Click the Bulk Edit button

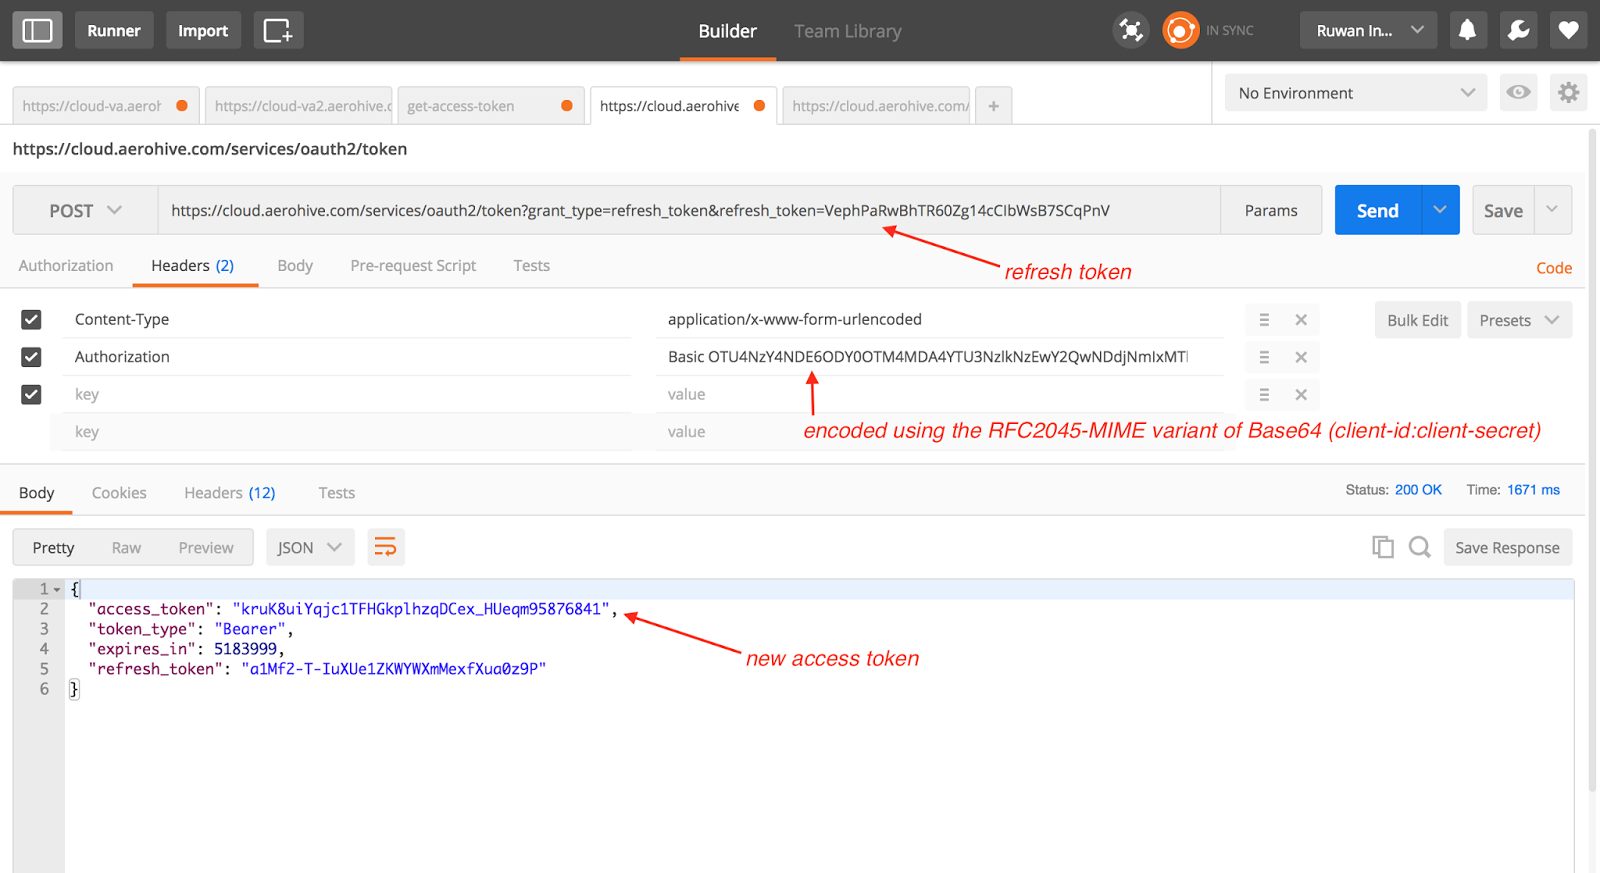pyautogui.click(x=1417, y=320)
